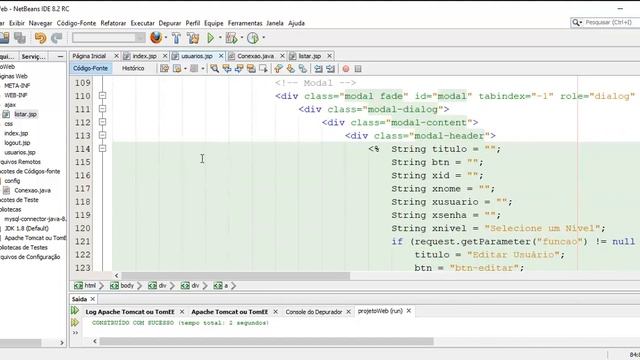This screenshot has height=360, width=640.
Task: Click Clean and Build Project icon
Action: tap(193, 38)
